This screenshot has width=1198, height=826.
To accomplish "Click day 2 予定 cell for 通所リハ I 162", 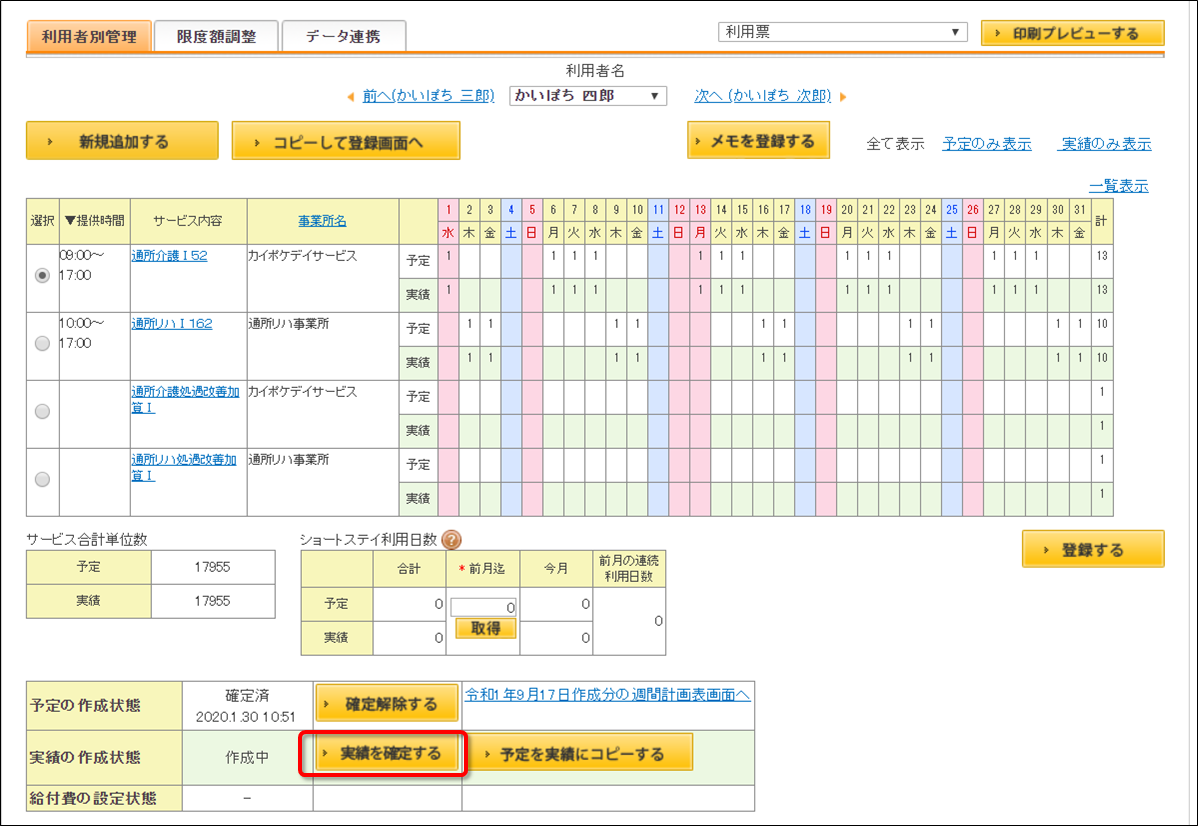I will 469,329.
